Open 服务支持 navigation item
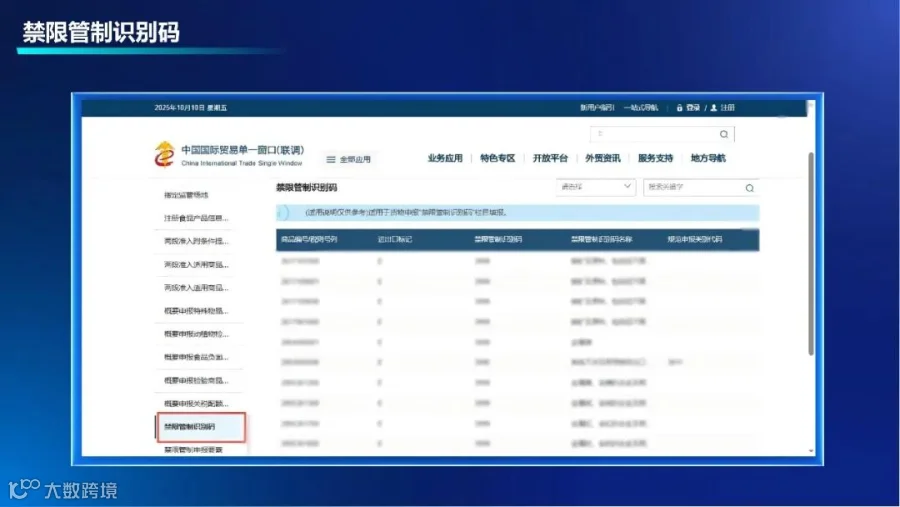This screenshot has width=900, height=507. (655, 158)
